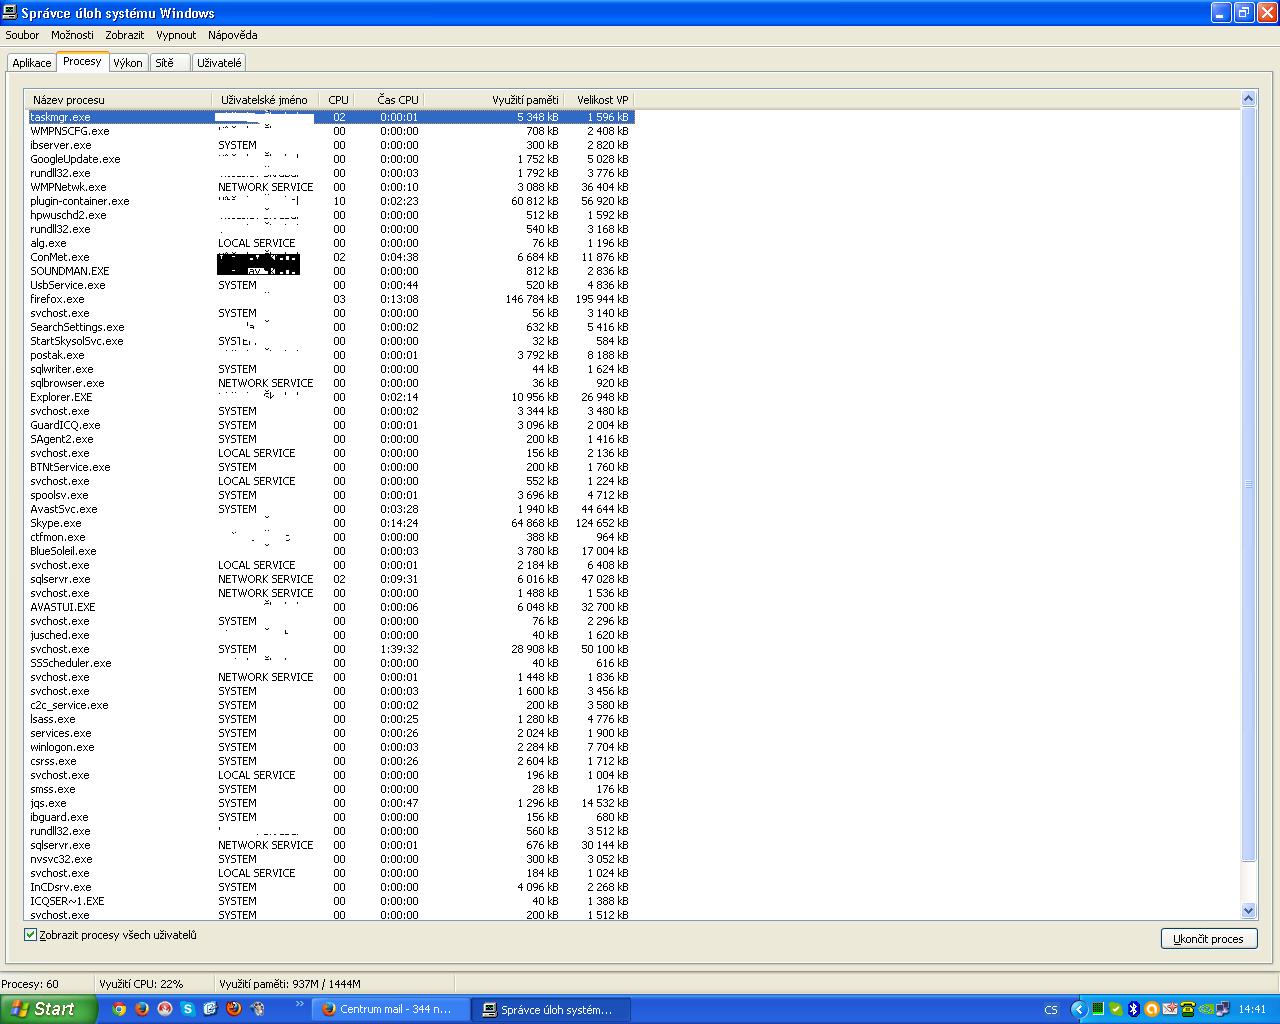Click the CS language indicator
Viewport: 1280px width, 1024px height.
tap(1051, 1010)
